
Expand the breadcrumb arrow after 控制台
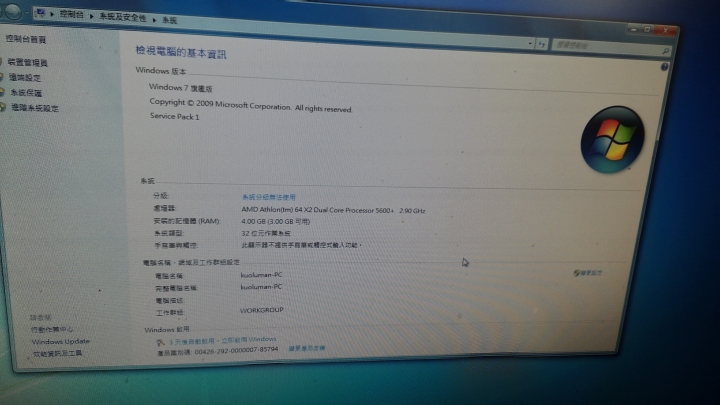(92, 17)
